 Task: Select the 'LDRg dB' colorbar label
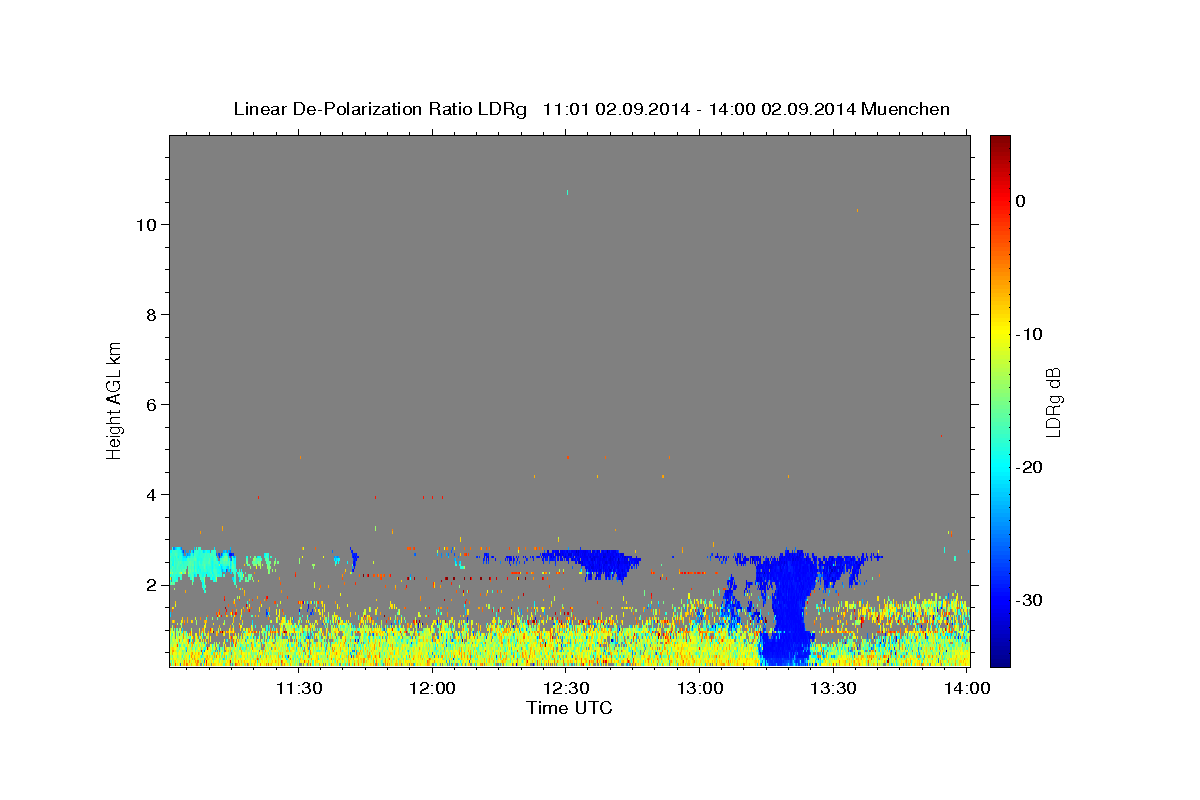click(x=1053, y=402)
